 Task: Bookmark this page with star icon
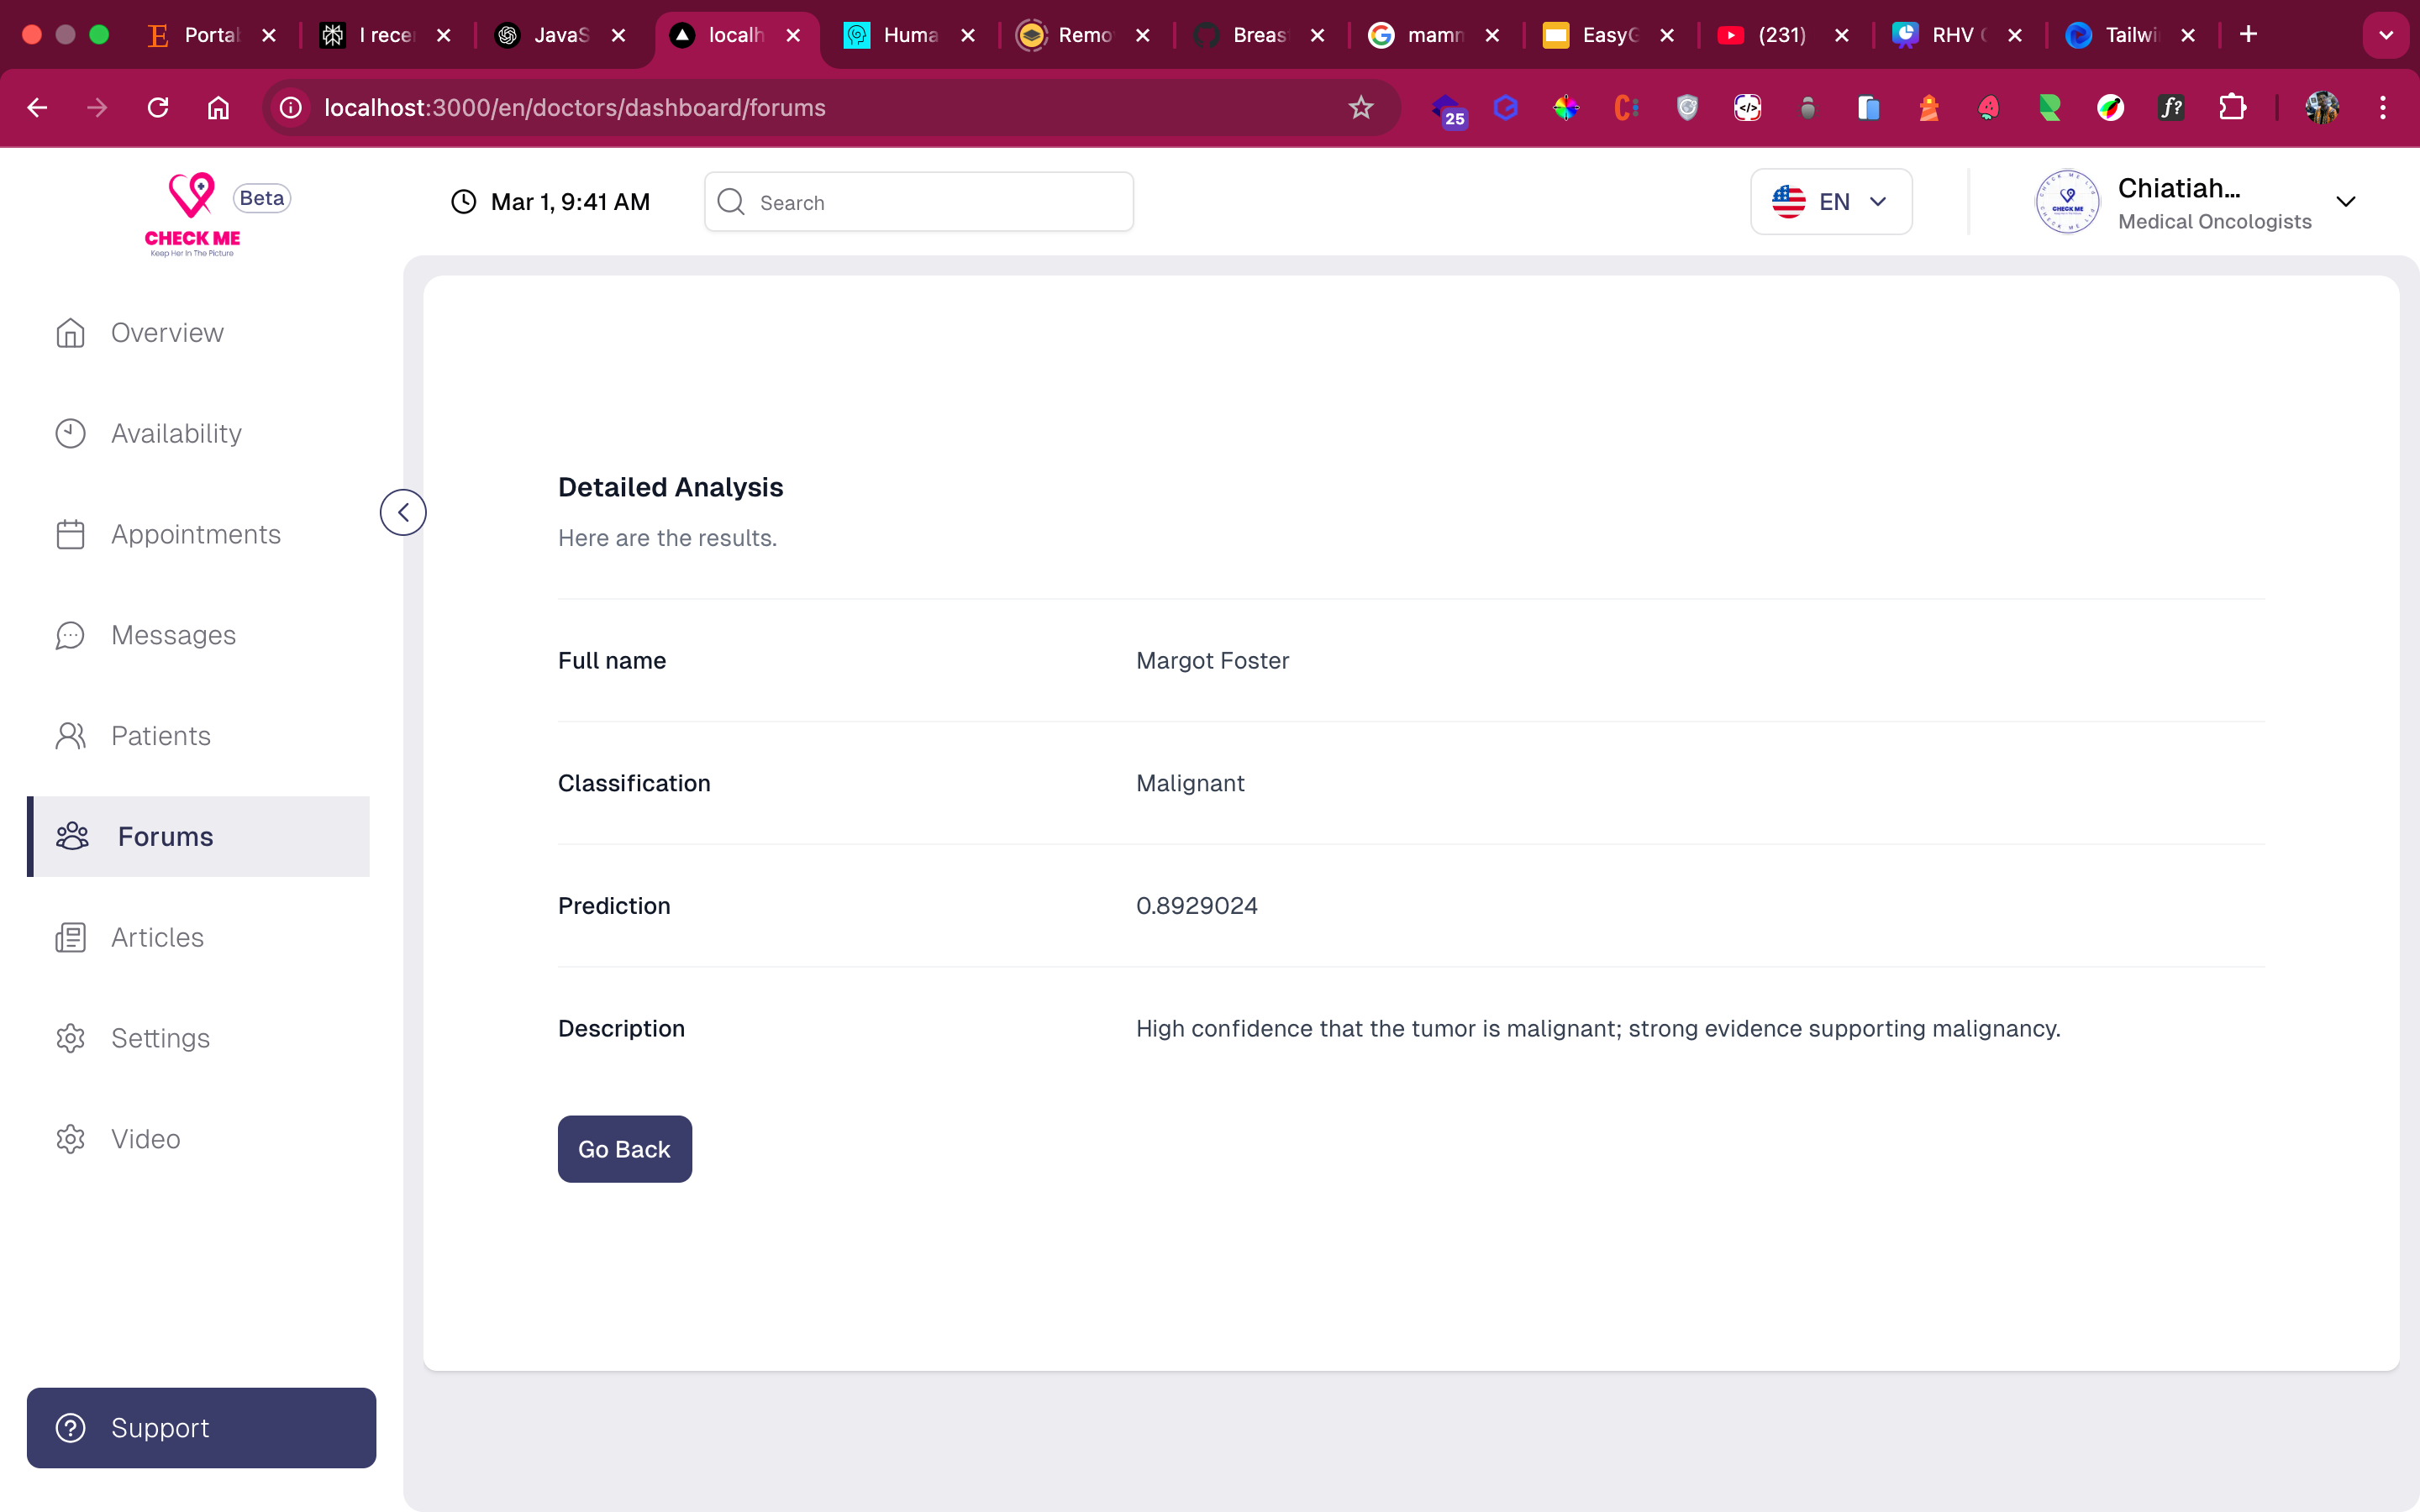pos(1360,108)
